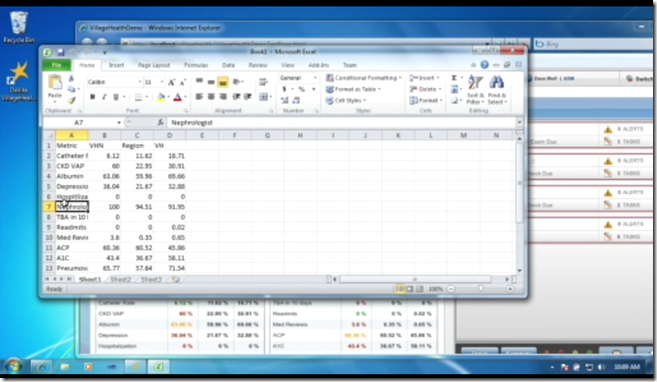Toggle Italic formatting
Image resolution: width=657 pixels, height=382 pixels.
point(104,97)
